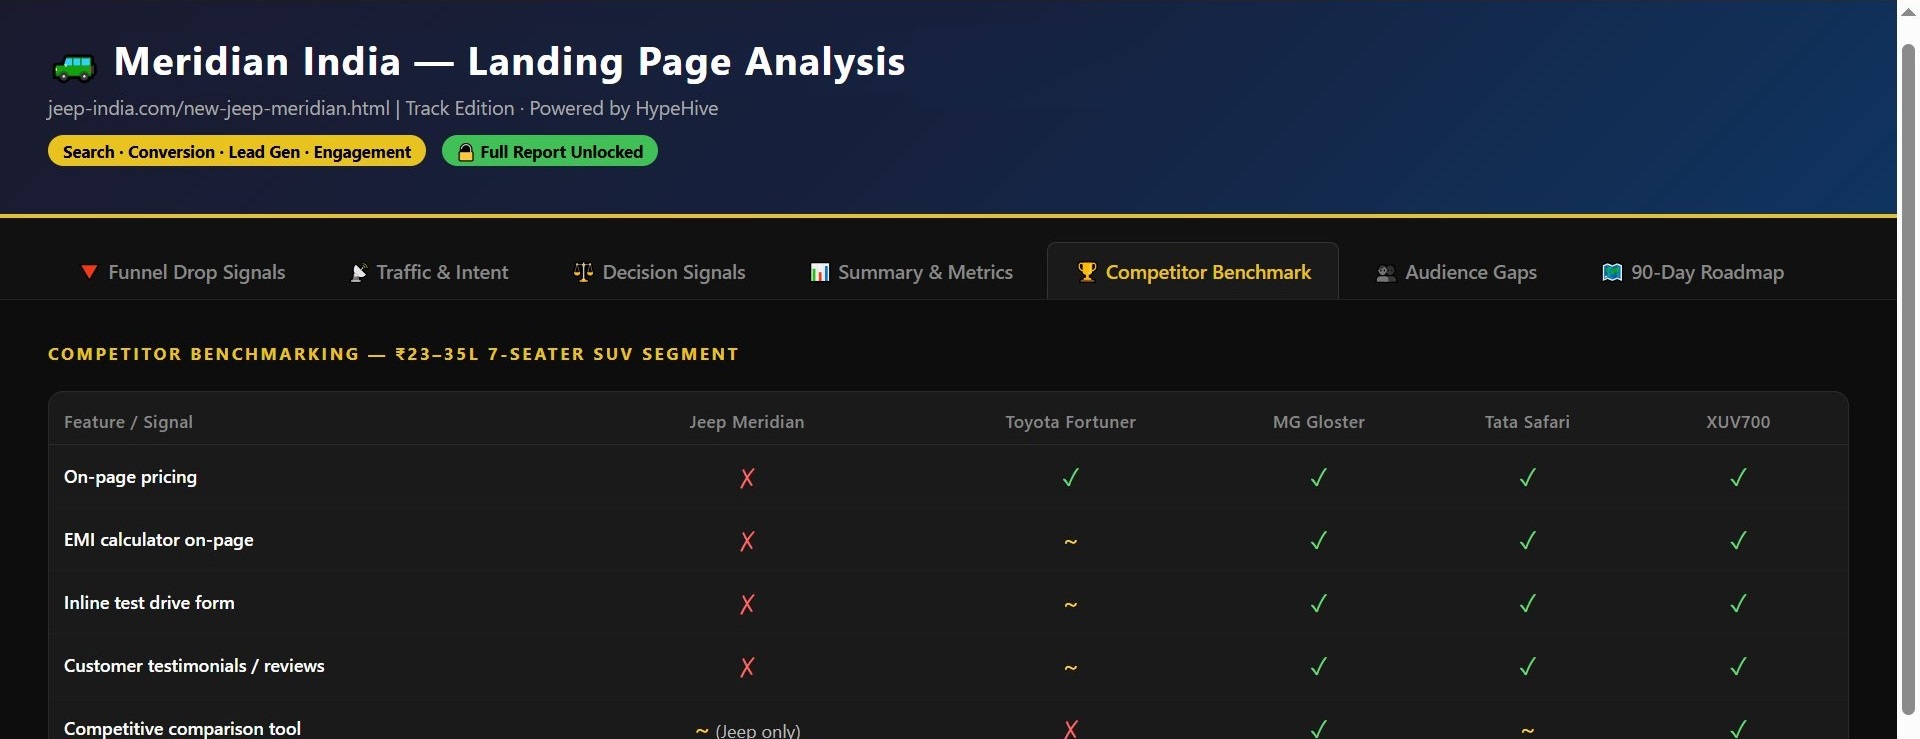The image size is (1920, 739).
Task: Click the Toyota Fortuner column header
Action: [1070, 422]
